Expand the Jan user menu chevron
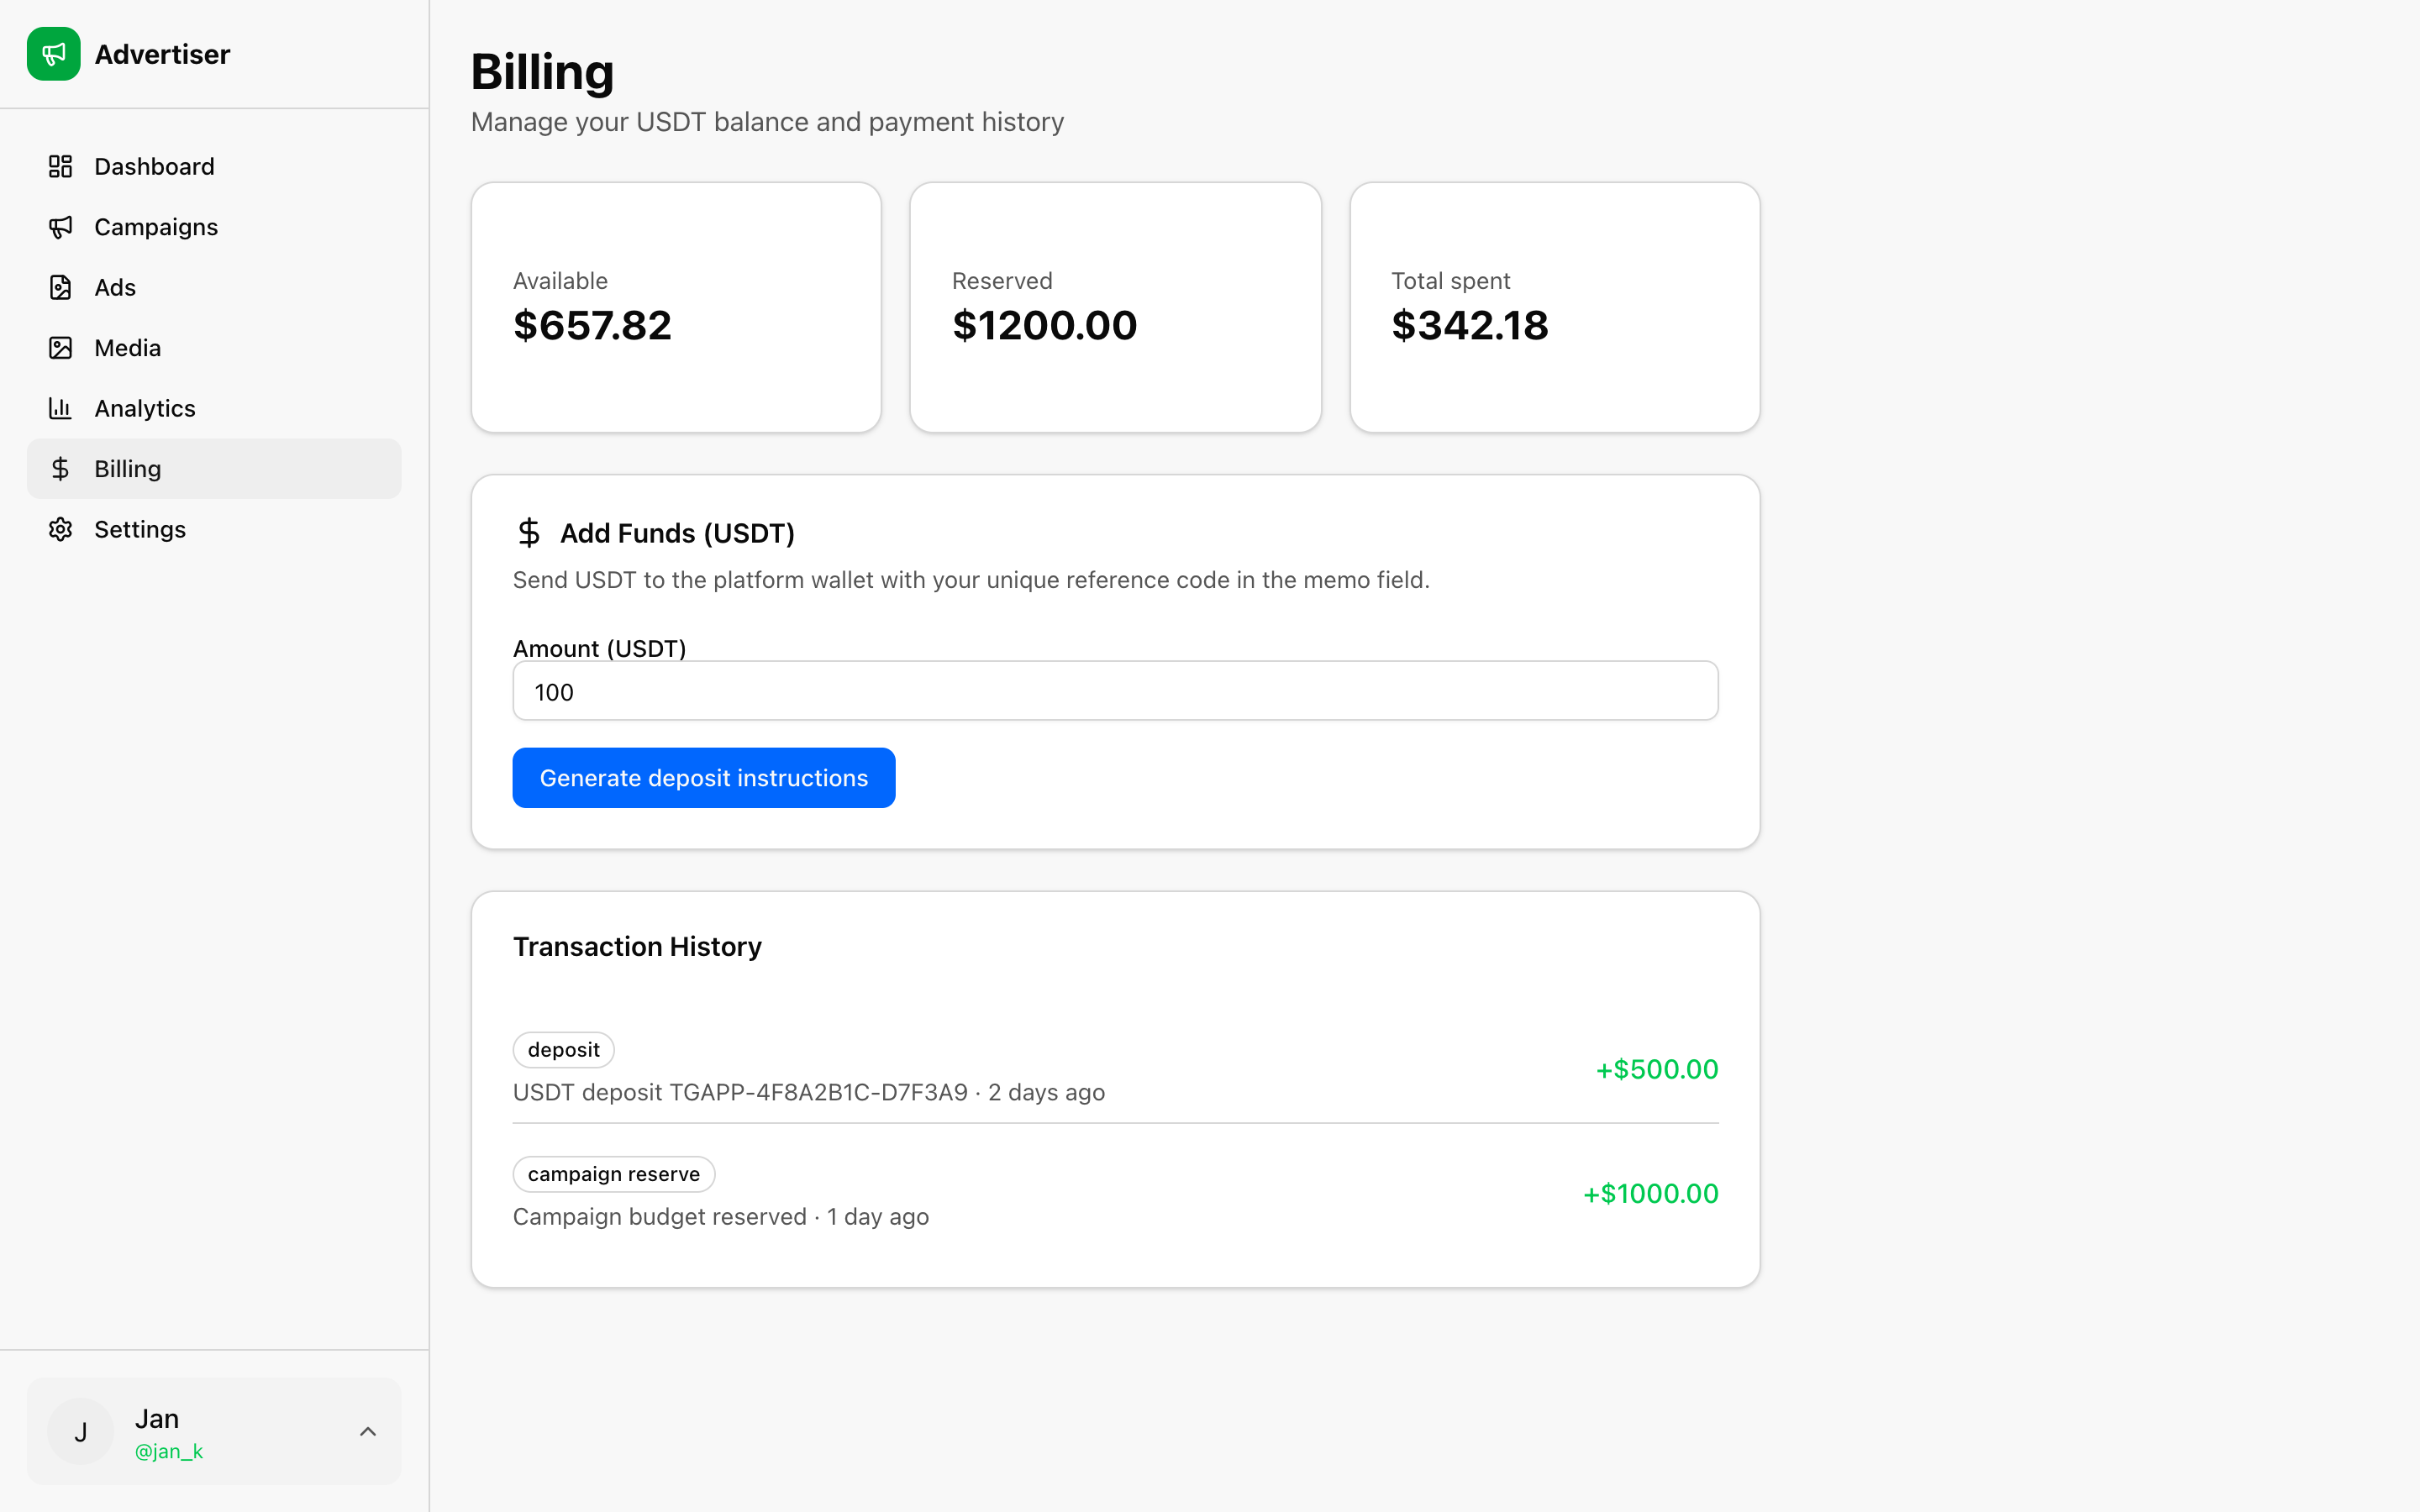Image resolution: width=2420 pixels, height=1512 pixels. coord(368,1432)
